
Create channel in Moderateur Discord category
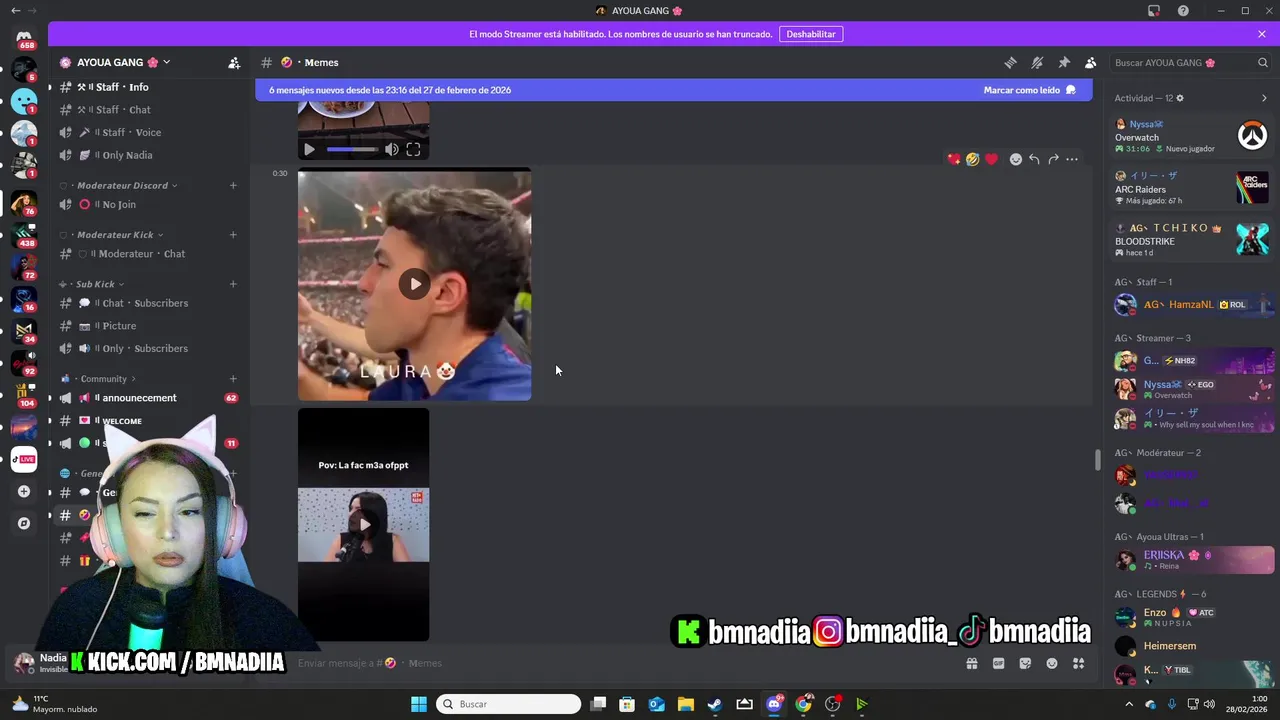click(233, 185)
